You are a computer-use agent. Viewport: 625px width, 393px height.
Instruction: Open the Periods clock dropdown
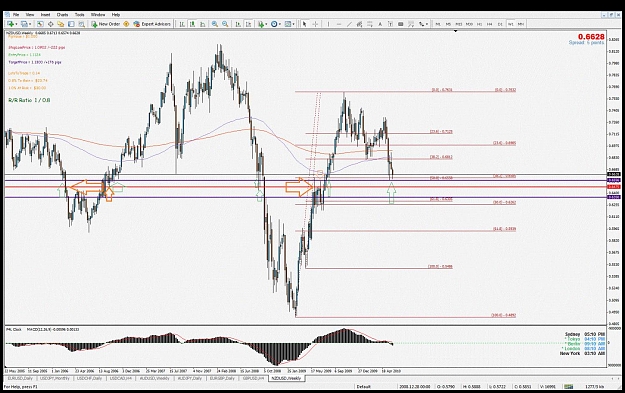(x=275, y=24)
